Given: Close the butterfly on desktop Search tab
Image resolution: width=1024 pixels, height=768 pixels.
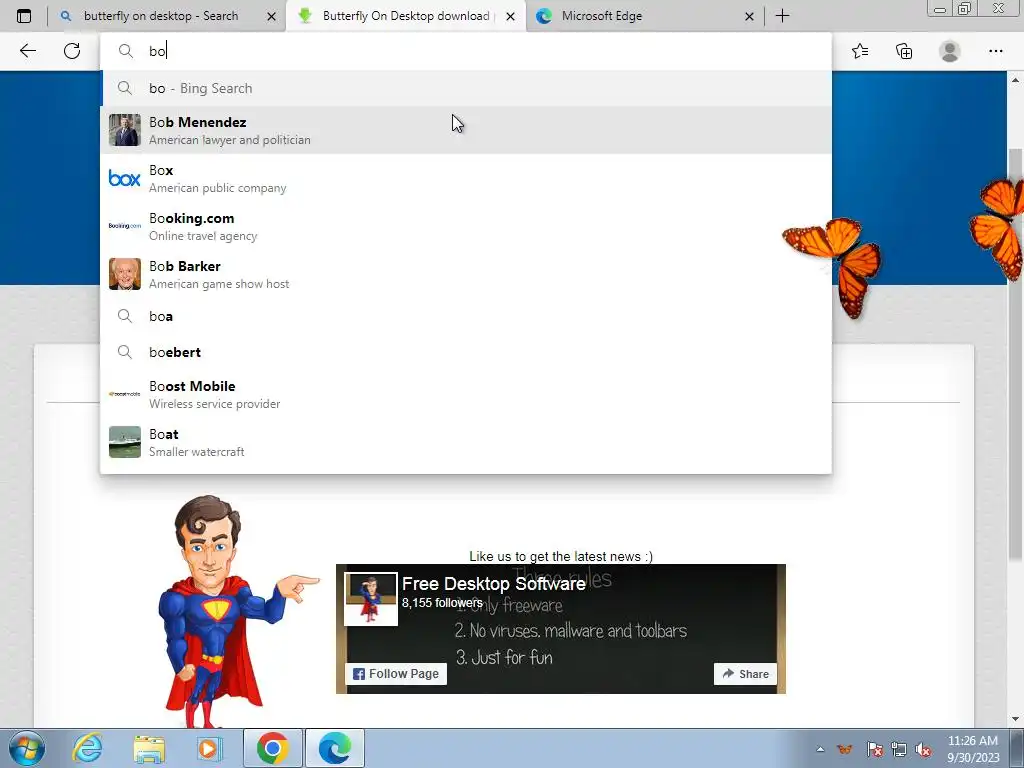Looking at the screenshot, I should [271, 16].
